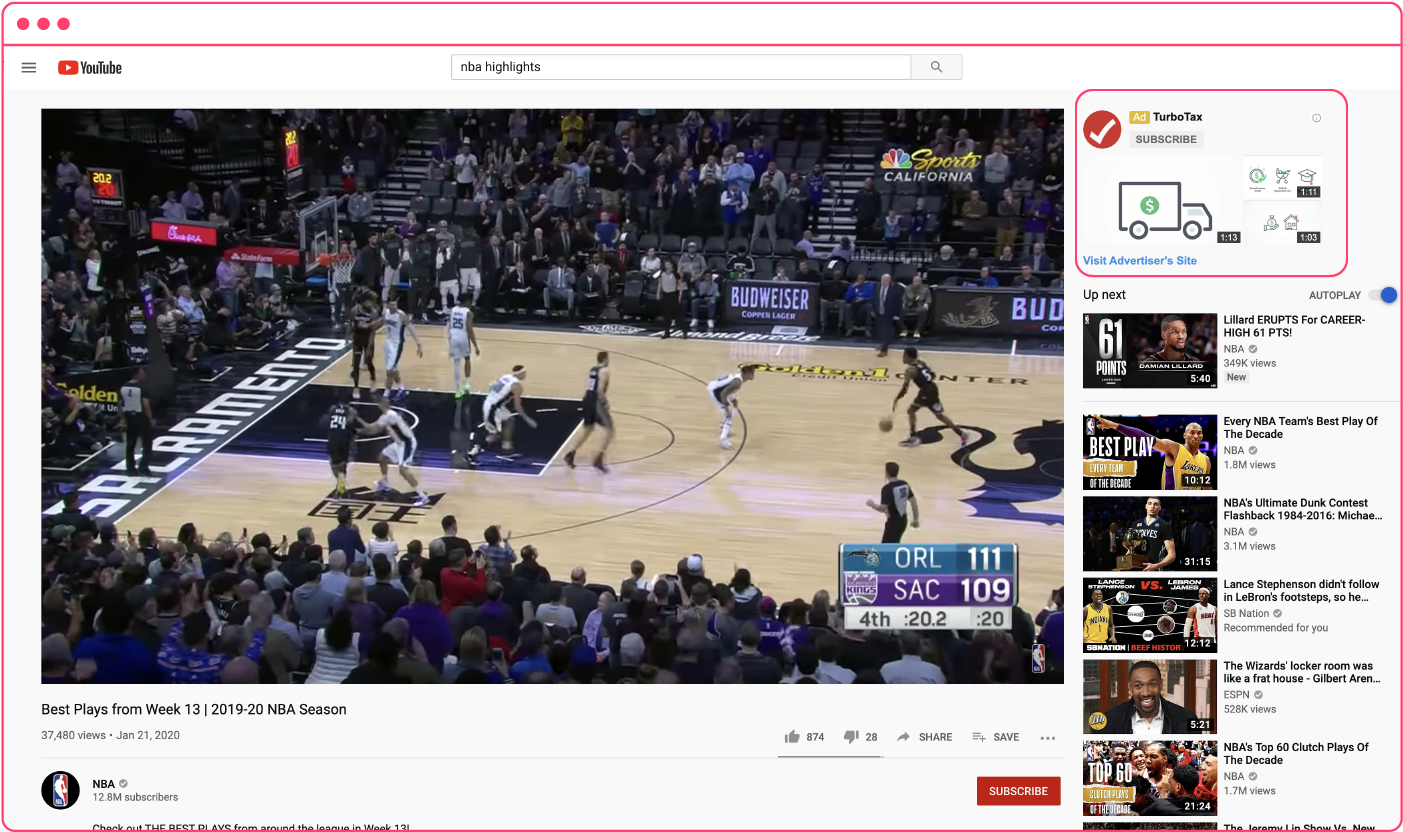Open 'Lance Stephenson didn't follow' title
Viewport: 1403px width, 832px height.
pyautogui.click(x=1301, y=591)
